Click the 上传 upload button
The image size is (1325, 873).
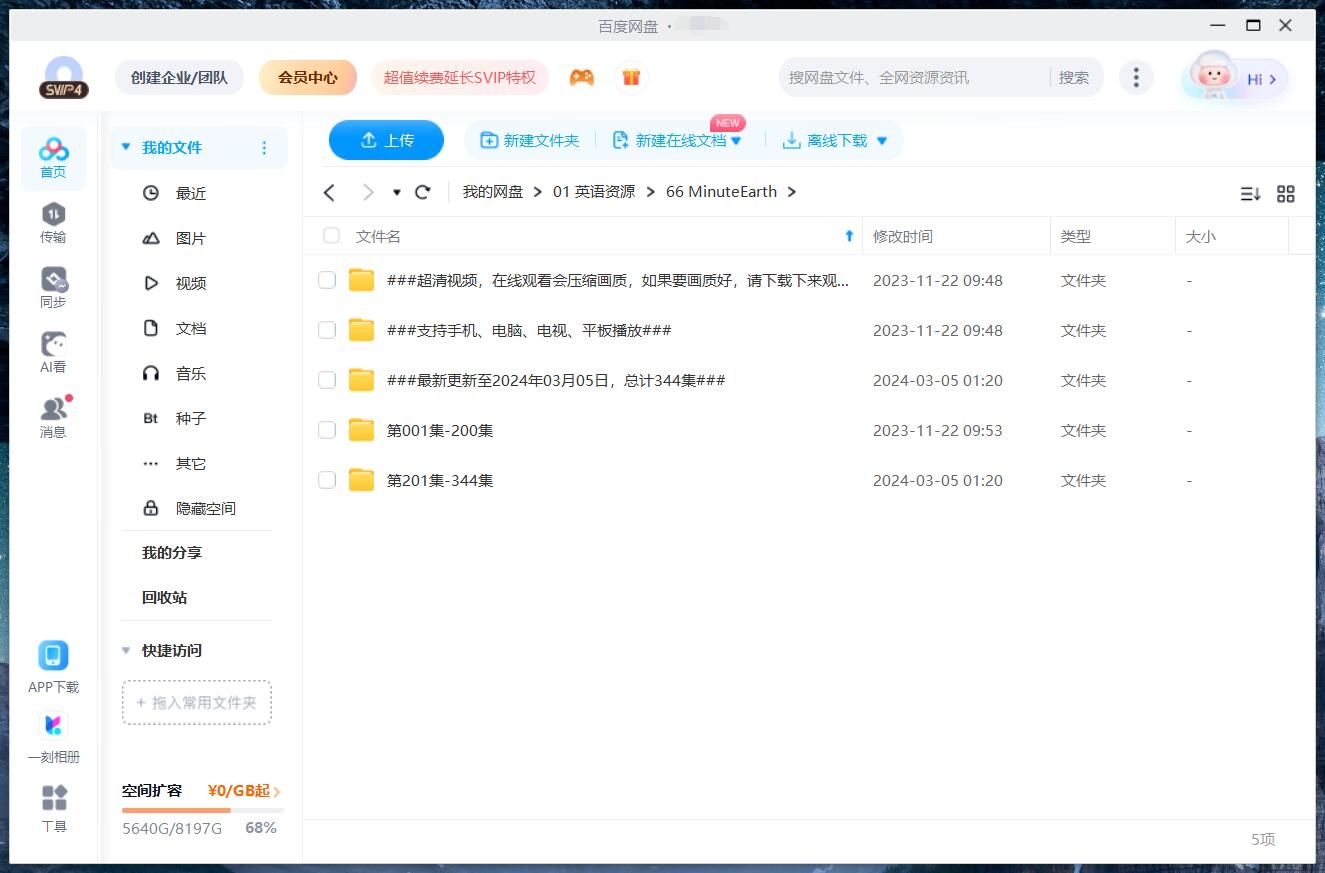[x=386, y=140]
